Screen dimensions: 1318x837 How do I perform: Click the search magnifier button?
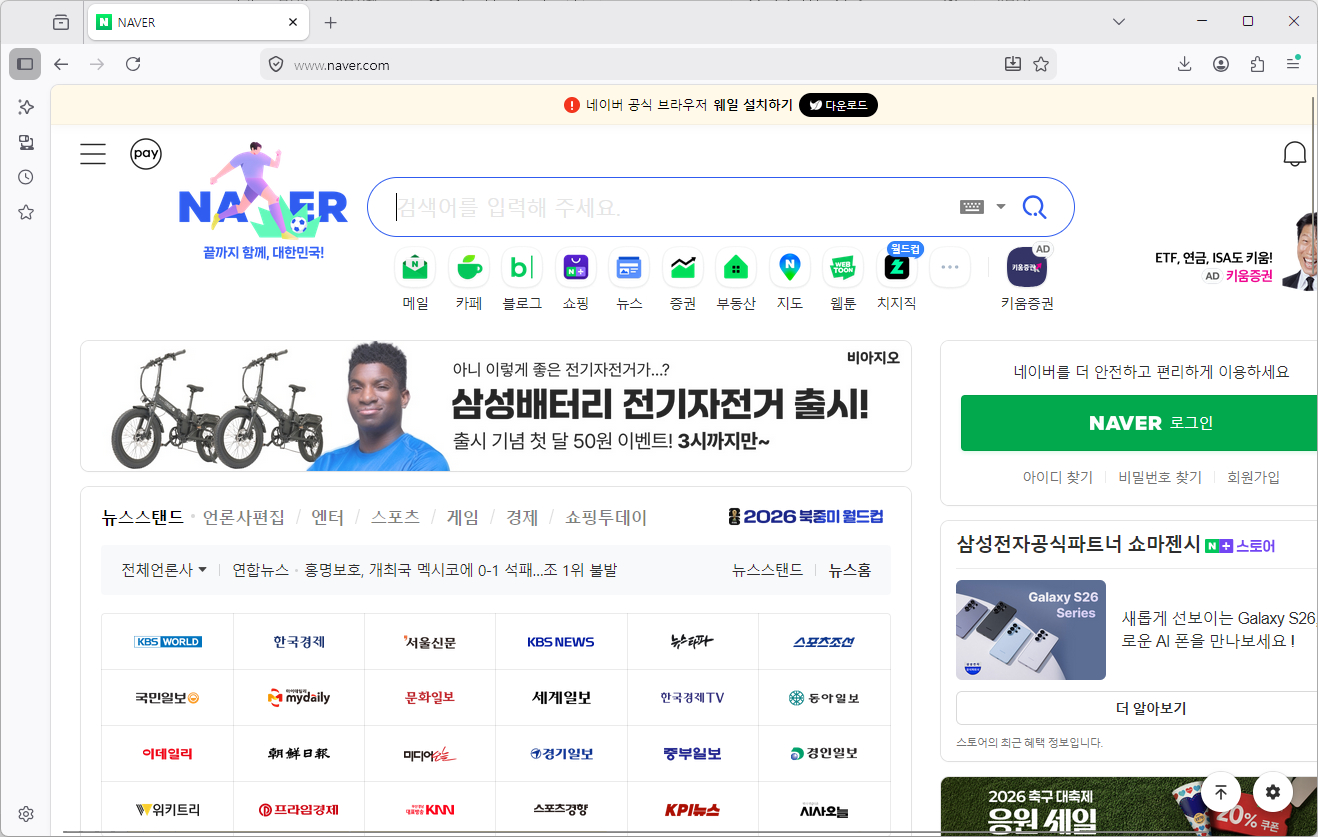(x=1034, y=207)
